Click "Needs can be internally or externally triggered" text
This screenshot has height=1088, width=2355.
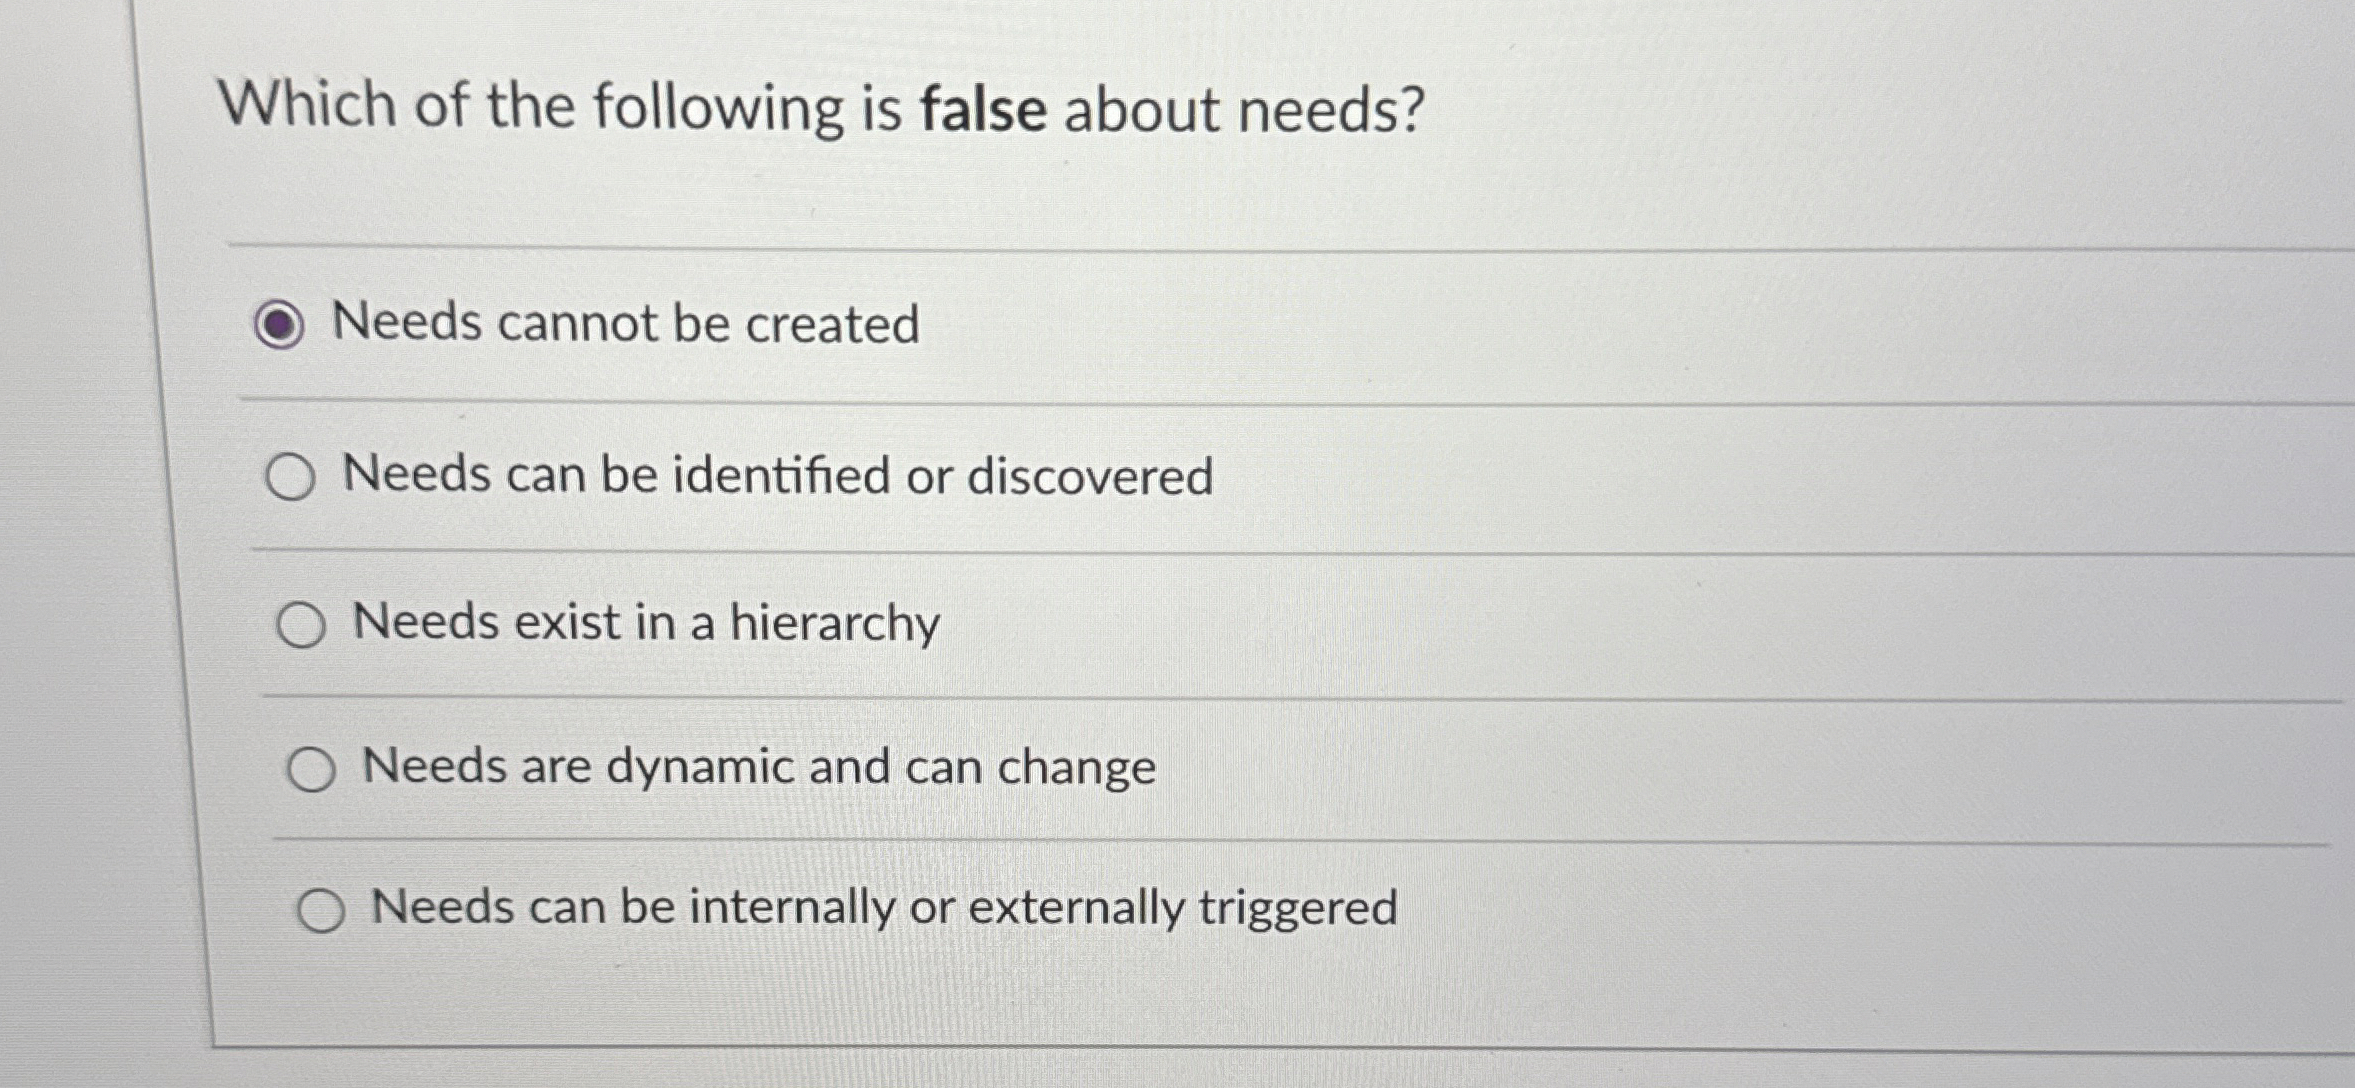pos(882,906)
